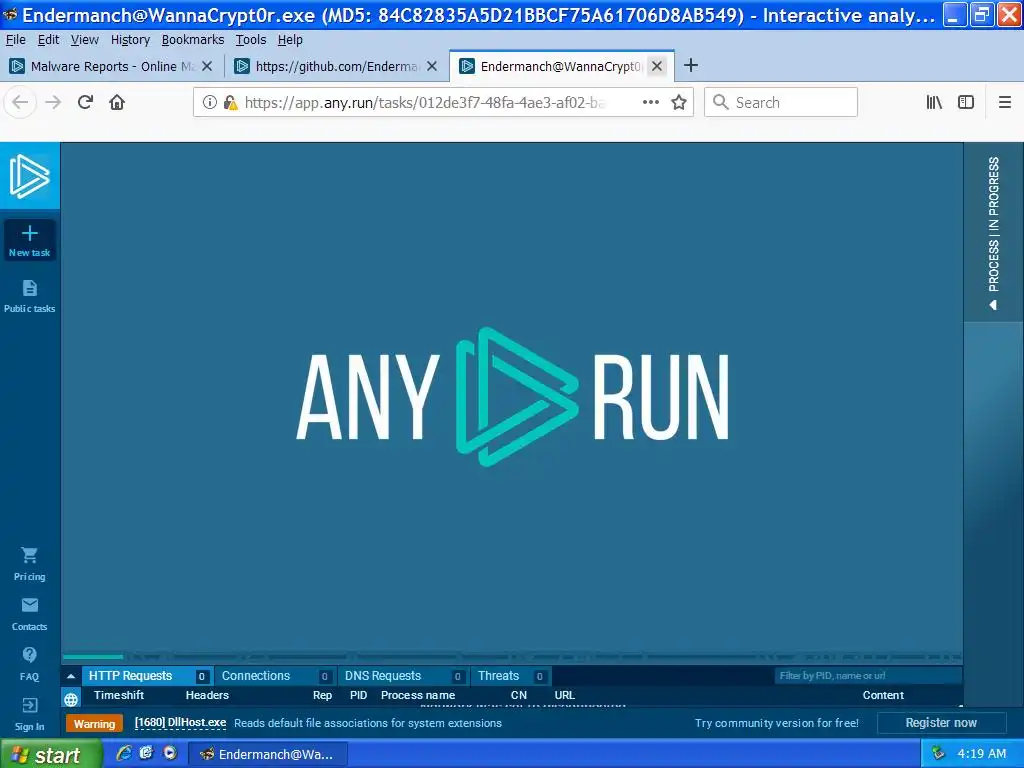Reload the current page
This screenshot has height=768, width=1024.
click(85, 102)
